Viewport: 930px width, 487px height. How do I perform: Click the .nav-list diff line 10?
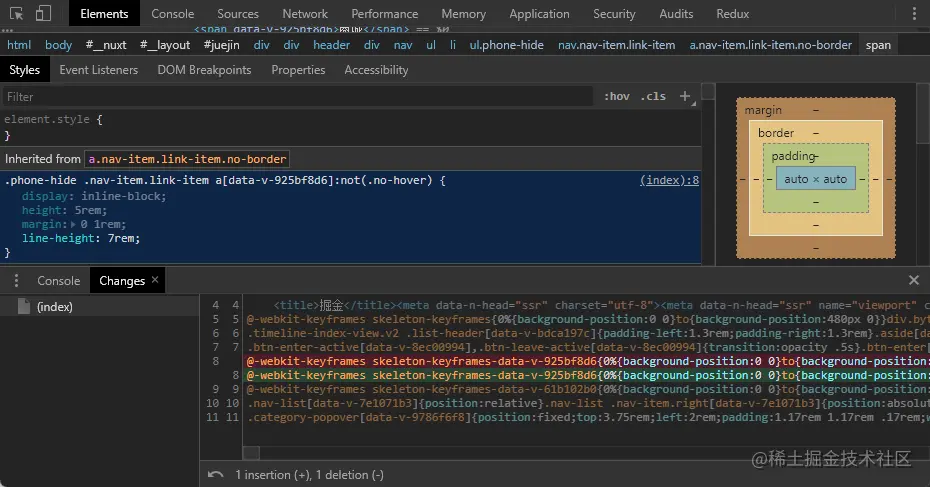(586, 403)
